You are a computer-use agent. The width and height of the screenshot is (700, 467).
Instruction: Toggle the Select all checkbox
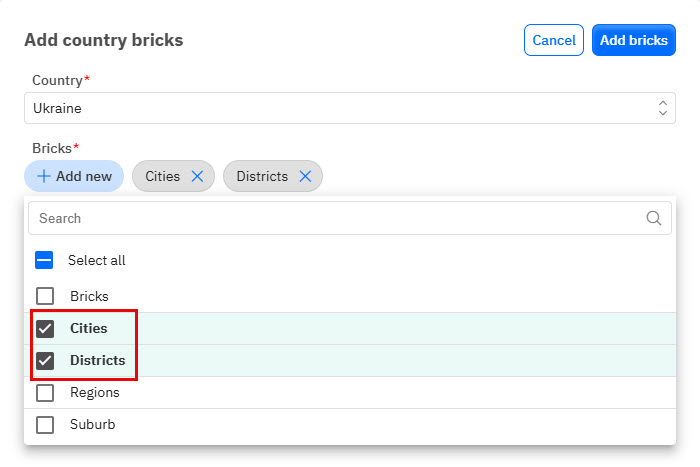[x=44, y=260]
